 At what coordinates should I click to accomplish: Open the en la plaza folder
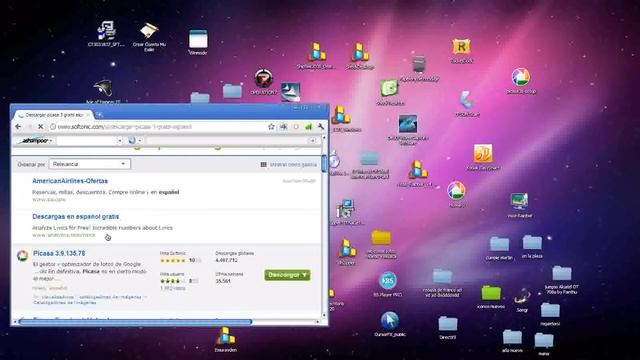pyautogui.click(x=532, y=246)
